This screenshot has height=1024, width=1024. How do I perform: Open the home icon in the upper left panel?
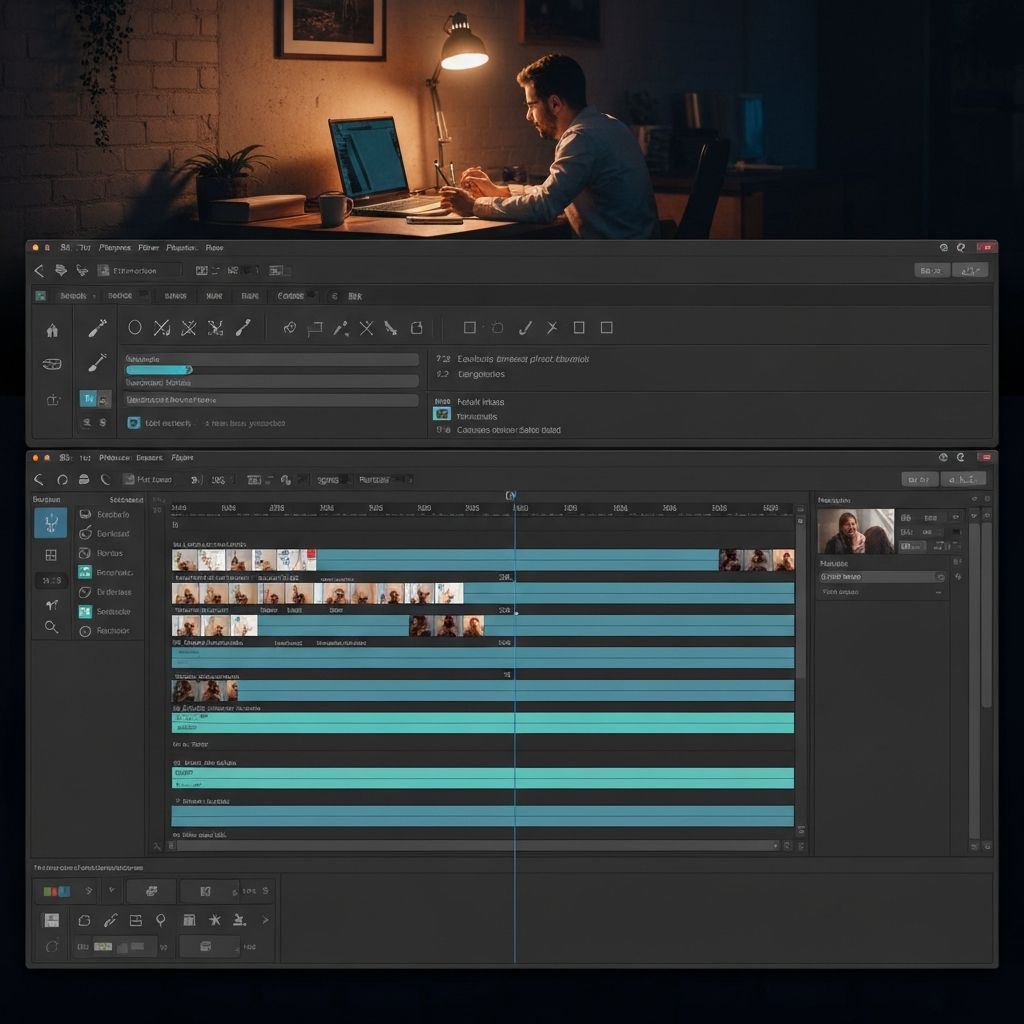[x=51, y=329]
